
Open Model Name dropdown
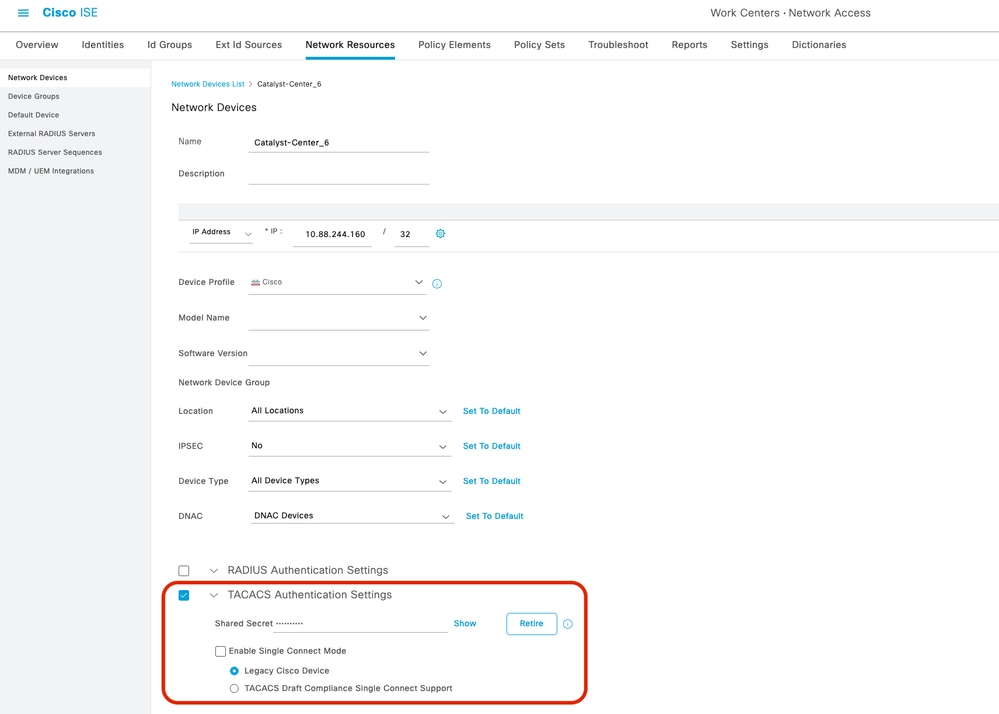[338, 318]
